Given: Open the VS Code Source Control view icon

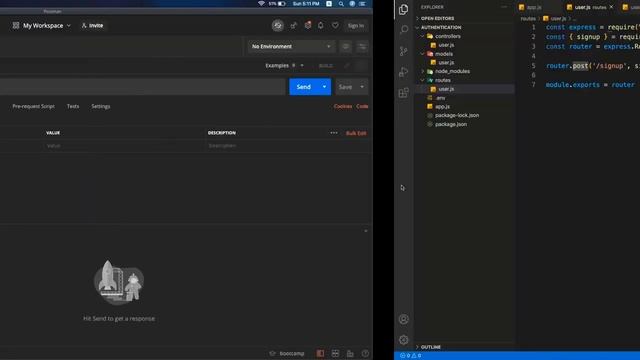Looking at the screenshot, I should 404,51.
